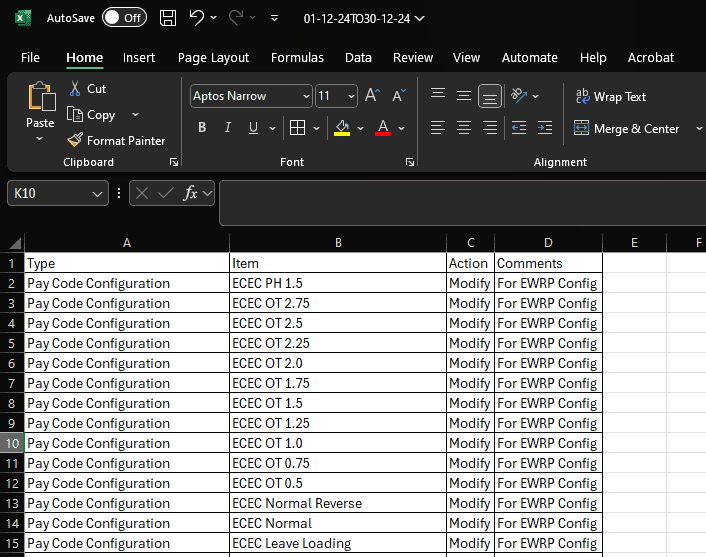Click Increase Font Size icon
The width and height of the screenshot is (706, 557).
(x=372, y=95)
